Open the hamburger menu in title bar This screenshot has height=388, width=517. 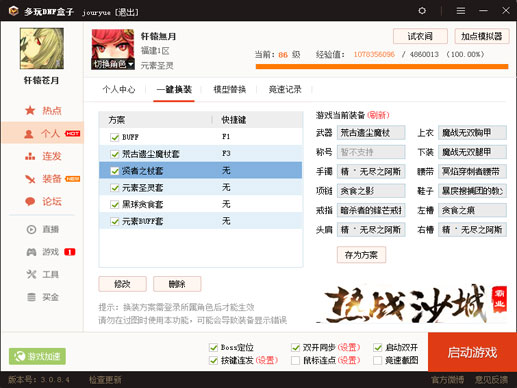click(x=461, y=11)
